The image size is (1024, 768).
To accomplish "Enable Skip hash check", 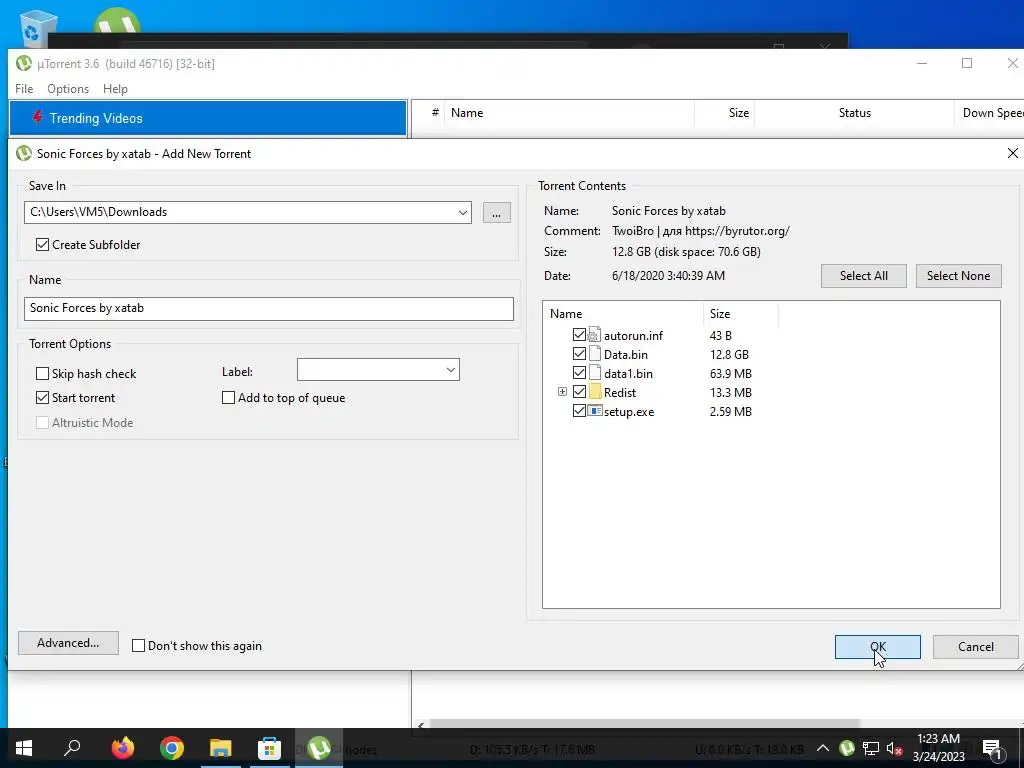I will coord(42,374).
